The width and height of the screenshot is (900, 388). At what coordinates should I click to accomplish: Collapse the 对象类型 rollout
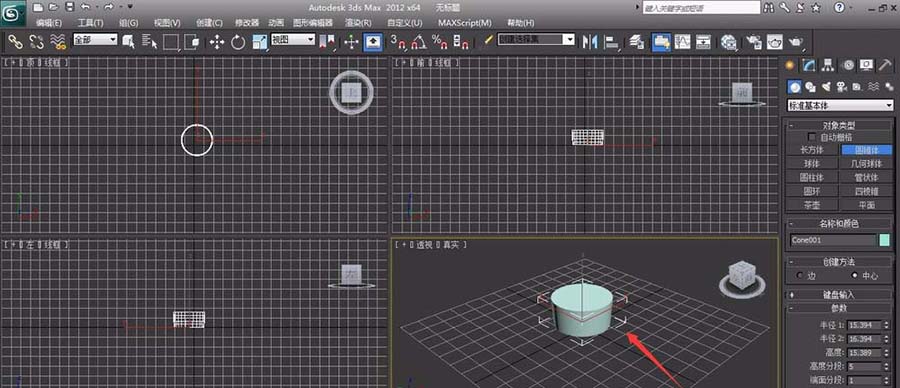(839, 125)
